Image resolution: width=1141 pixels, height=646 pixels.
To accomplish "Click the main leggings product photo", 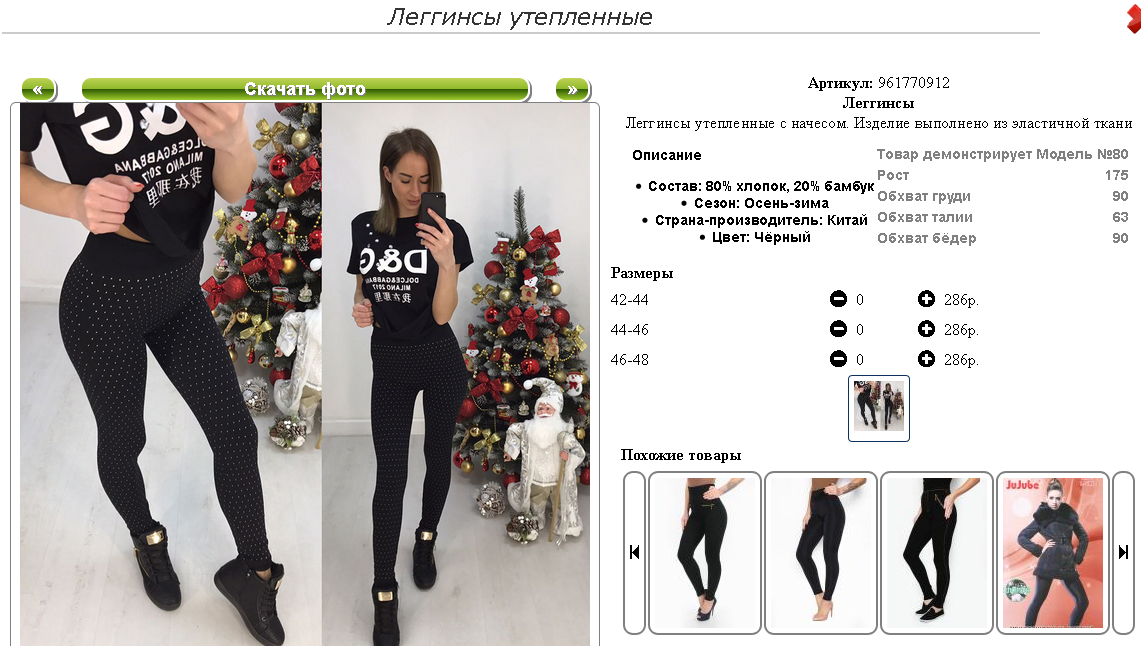I will (x=305, y=374).
